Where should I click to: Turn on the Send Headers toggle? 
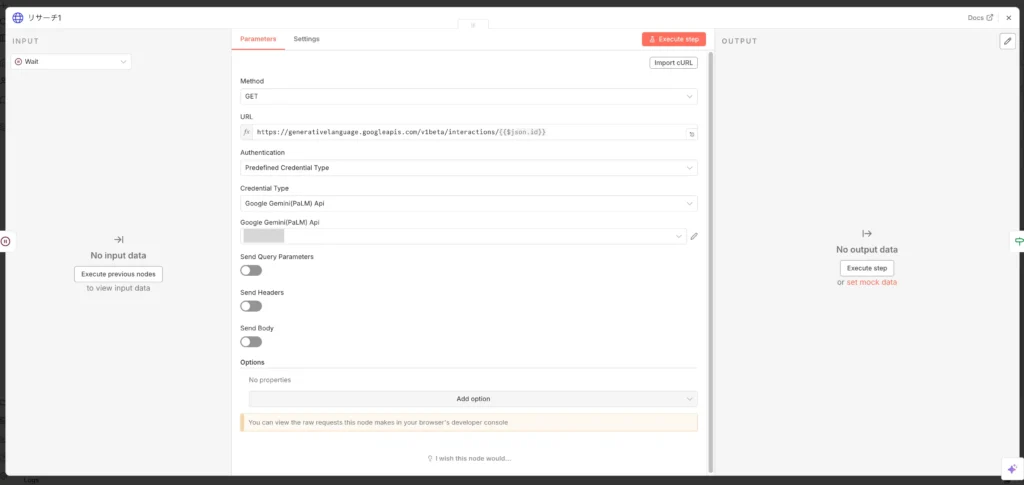click(x=251, y=306)
